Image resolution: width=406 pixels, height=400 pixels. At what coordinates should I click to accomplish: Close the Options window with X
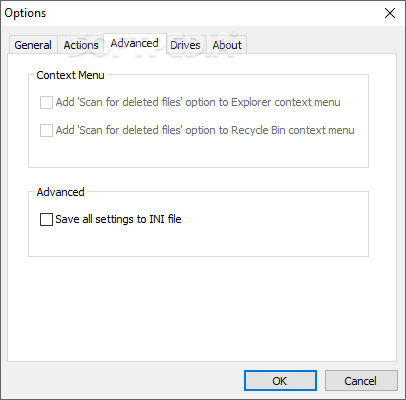pos(390,13)
